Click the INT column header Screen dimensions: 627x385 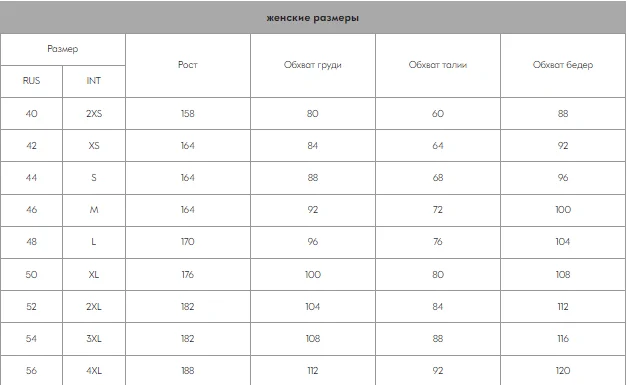(94, 81)
